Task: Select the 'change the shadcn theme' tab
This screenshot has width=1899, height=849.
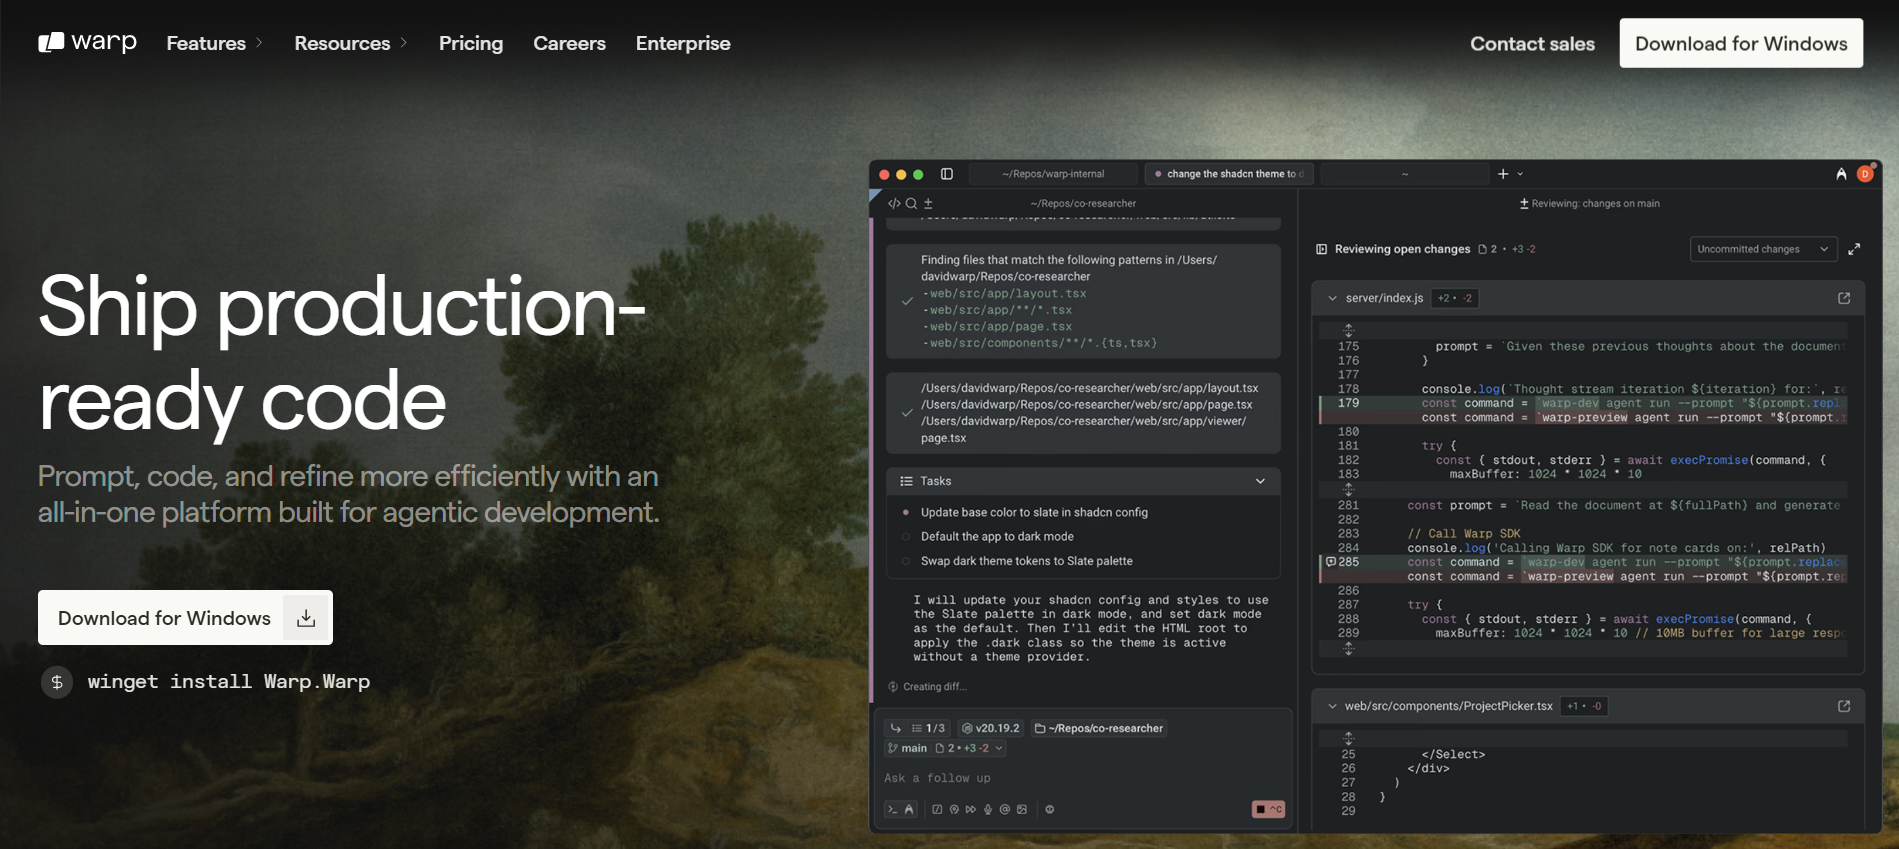Action: click(x=1229, y=174)
